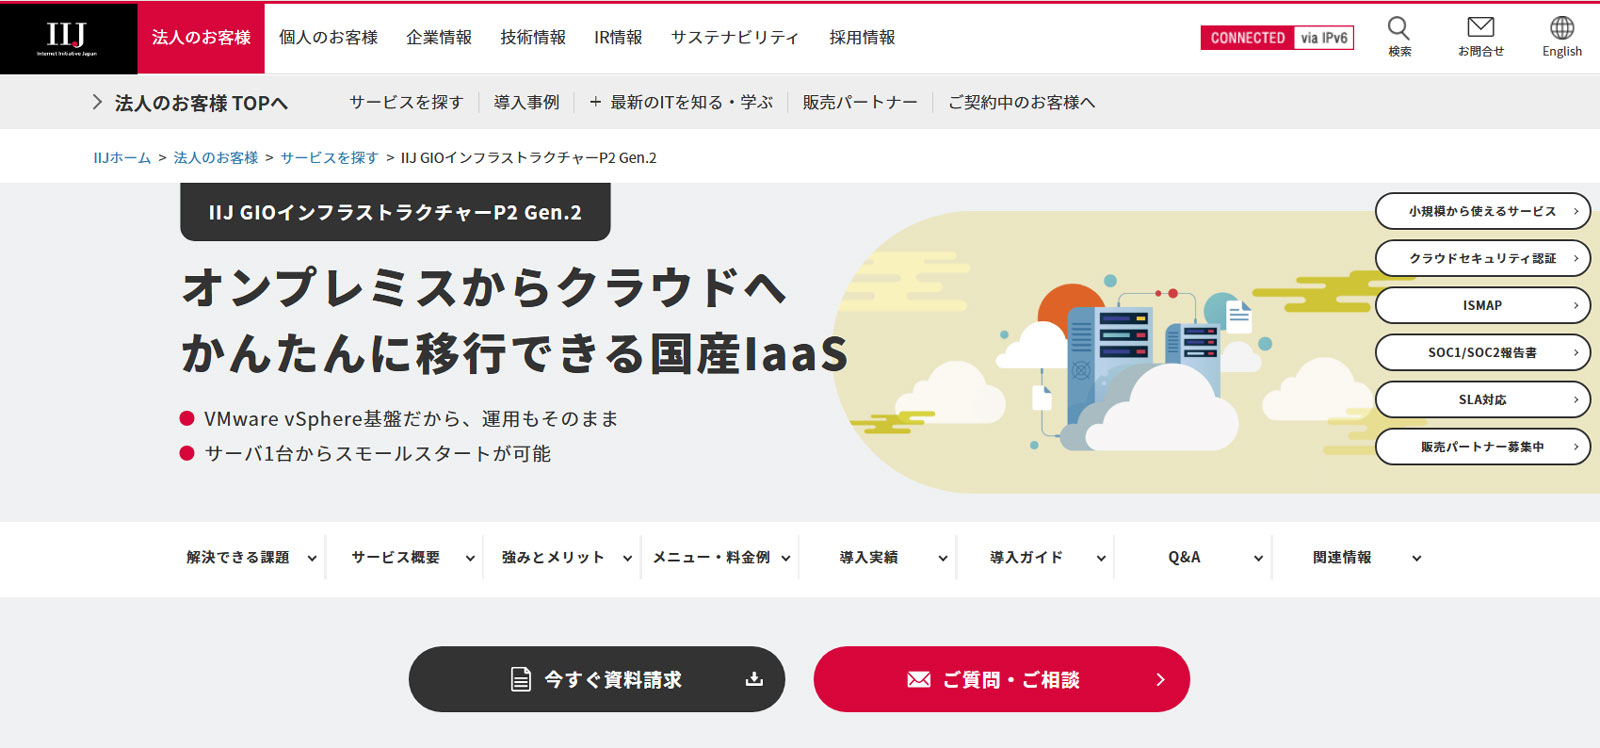Click 関連情報 anchor tab
The height and width of the screenshot is (748, 1600).
[x=1342, y=557]
